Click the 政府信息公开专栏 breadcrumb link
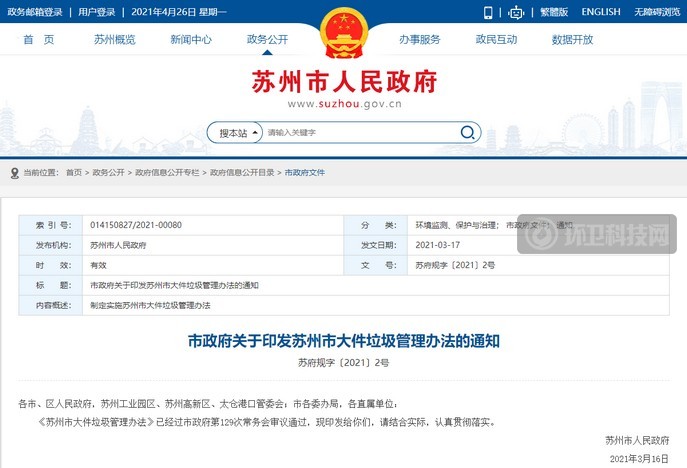The image size is (687, 468). [167, 173]
